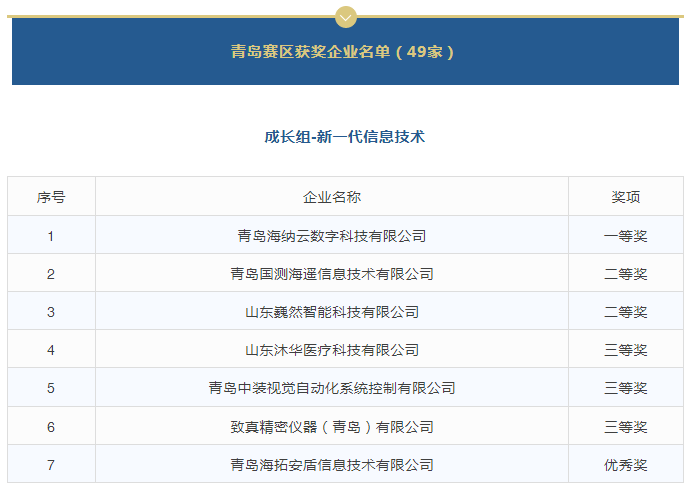Select 青岛中装视觉自动化系统控制有限公司 cell
691x489 pixels.
click(x=332, y=388)
